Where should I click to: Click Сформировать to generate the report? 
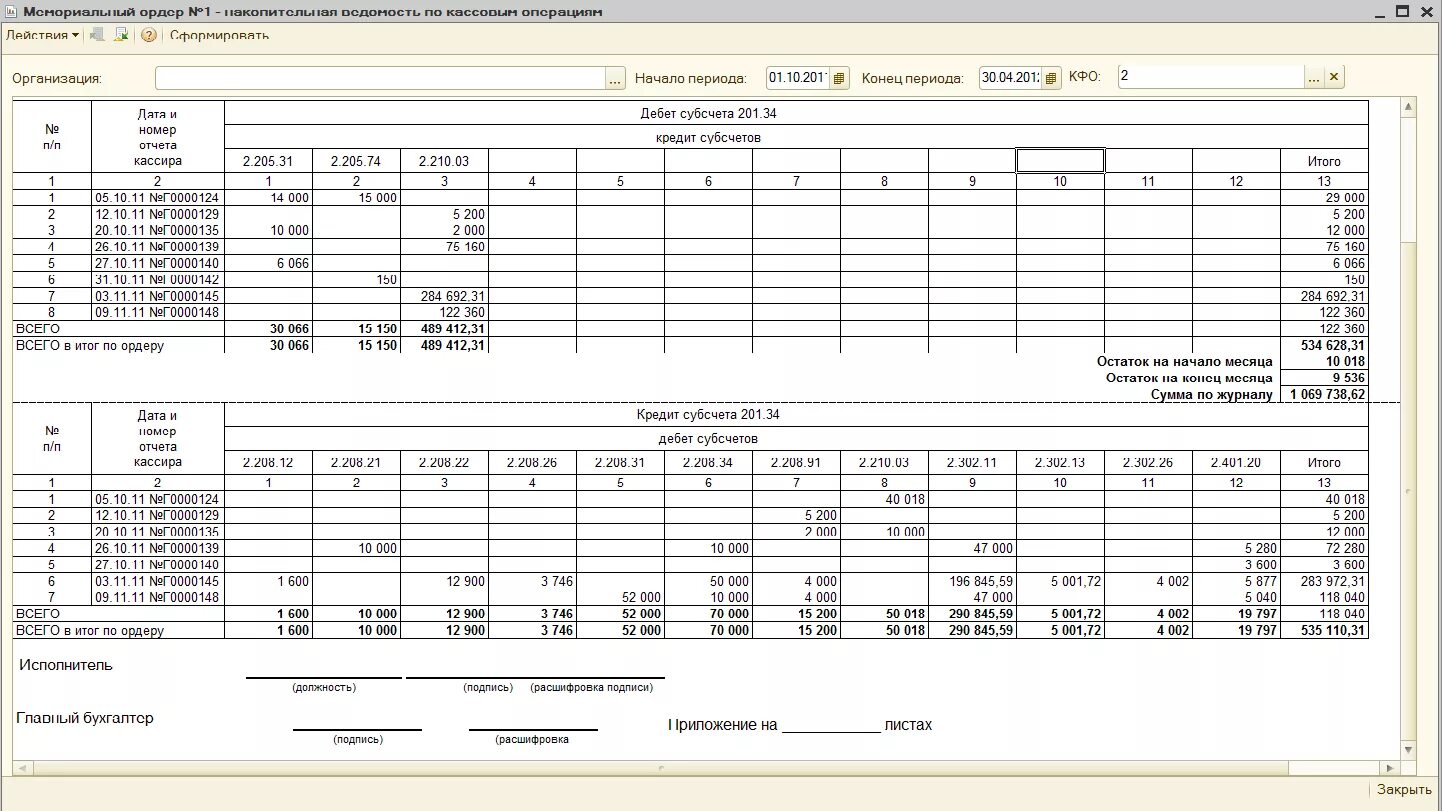219,35
